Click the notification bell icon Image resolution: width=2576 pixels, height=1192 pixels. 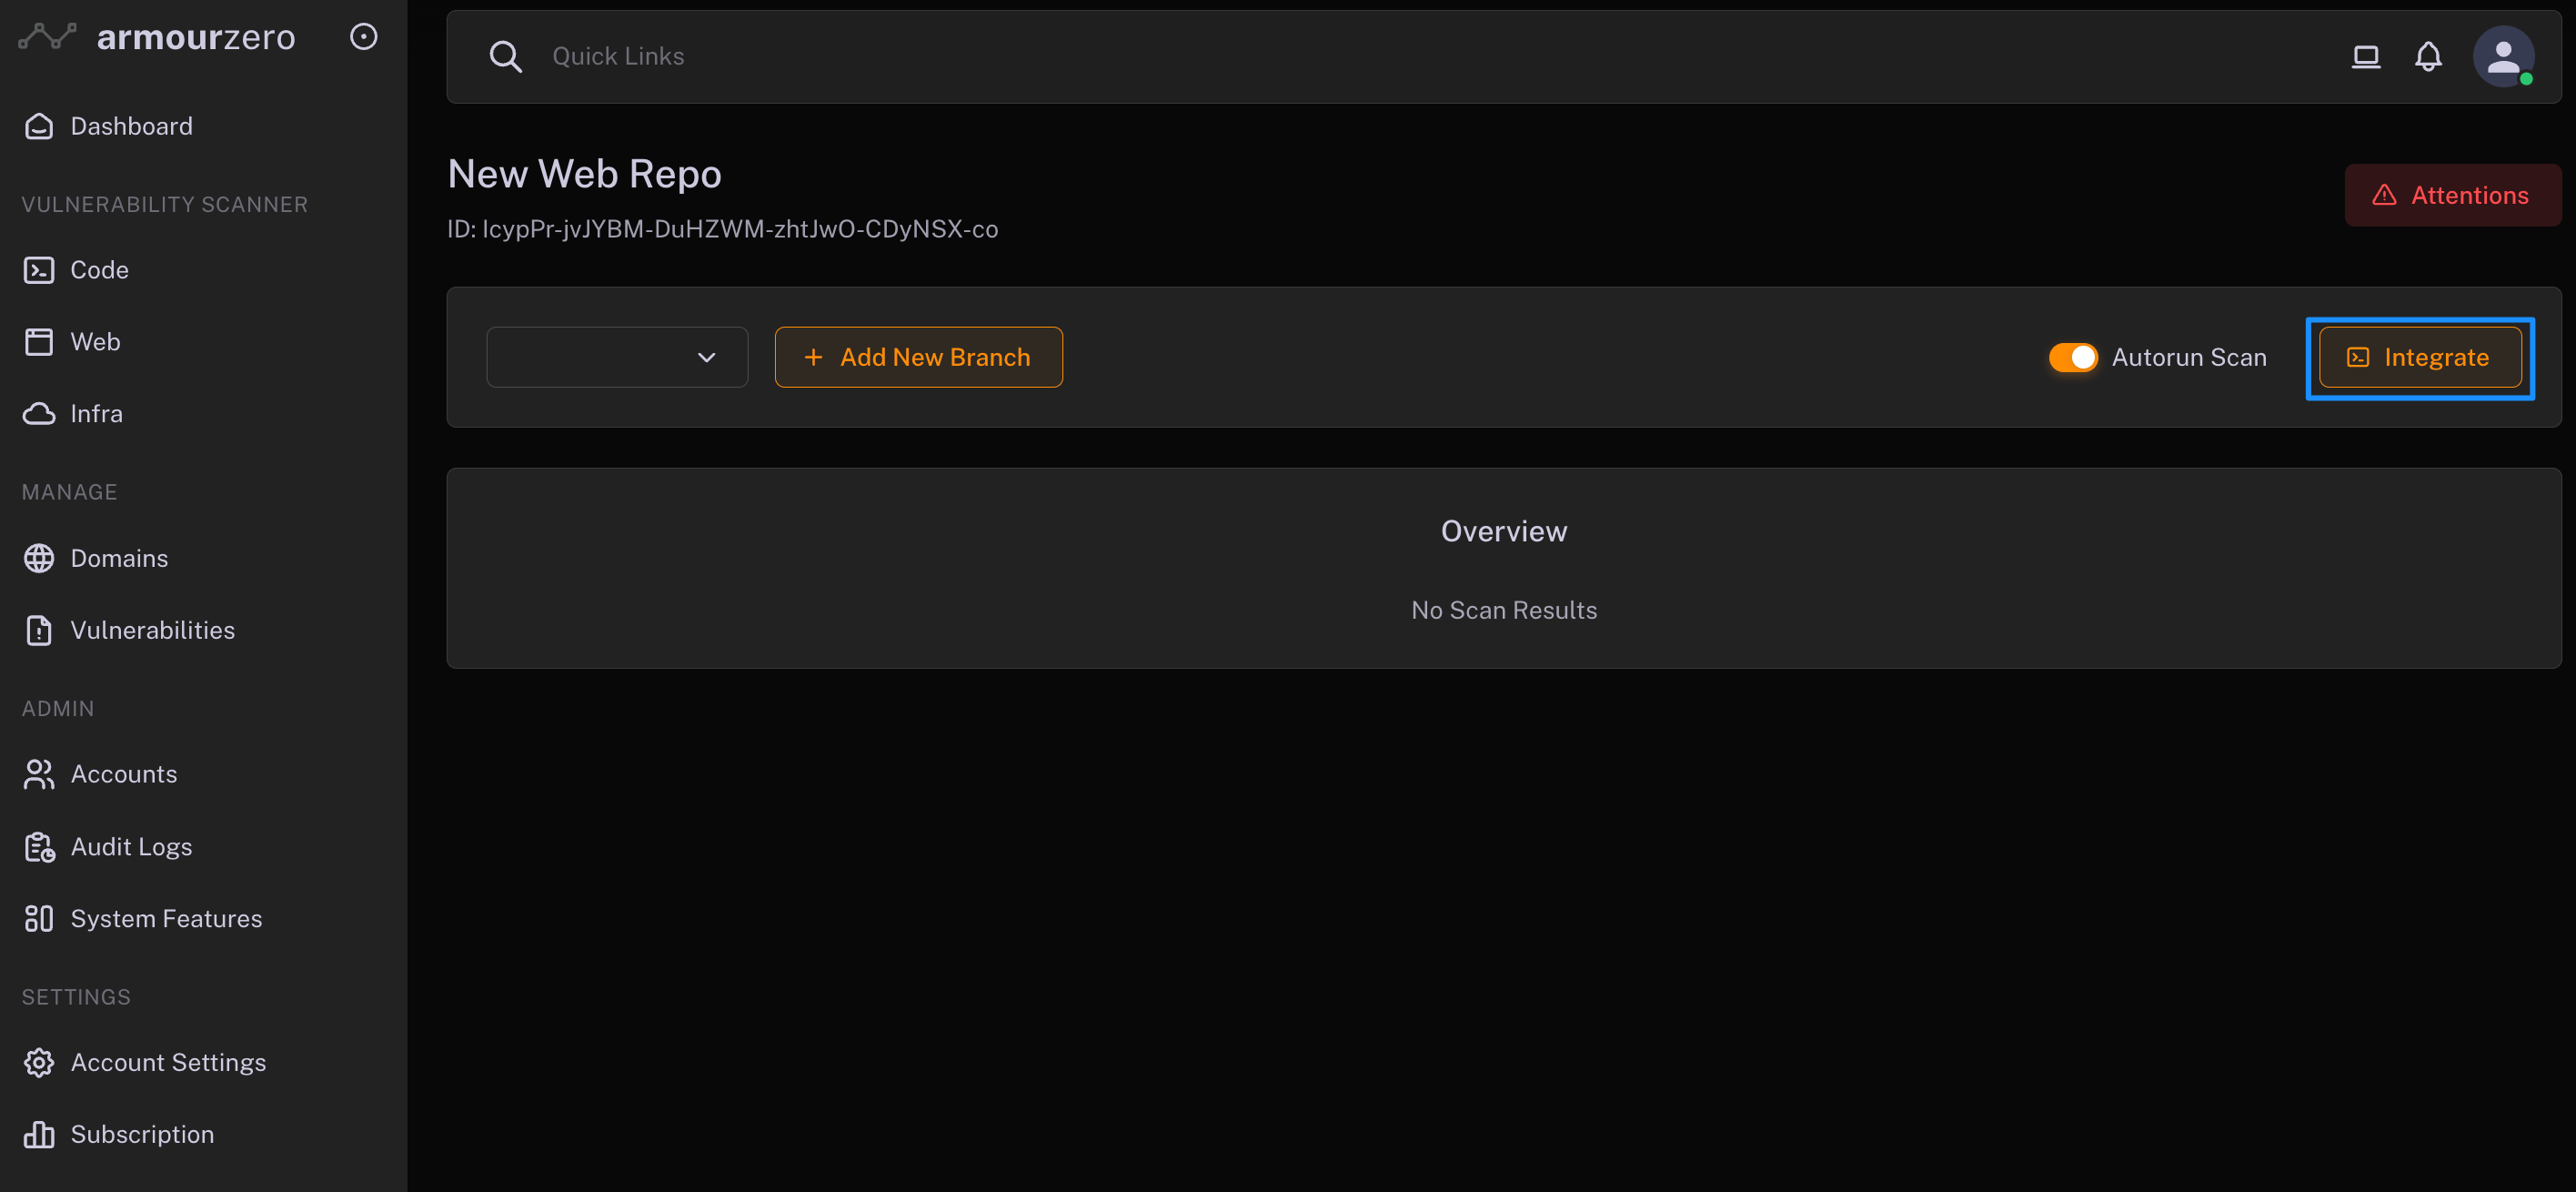(2428, 57)
